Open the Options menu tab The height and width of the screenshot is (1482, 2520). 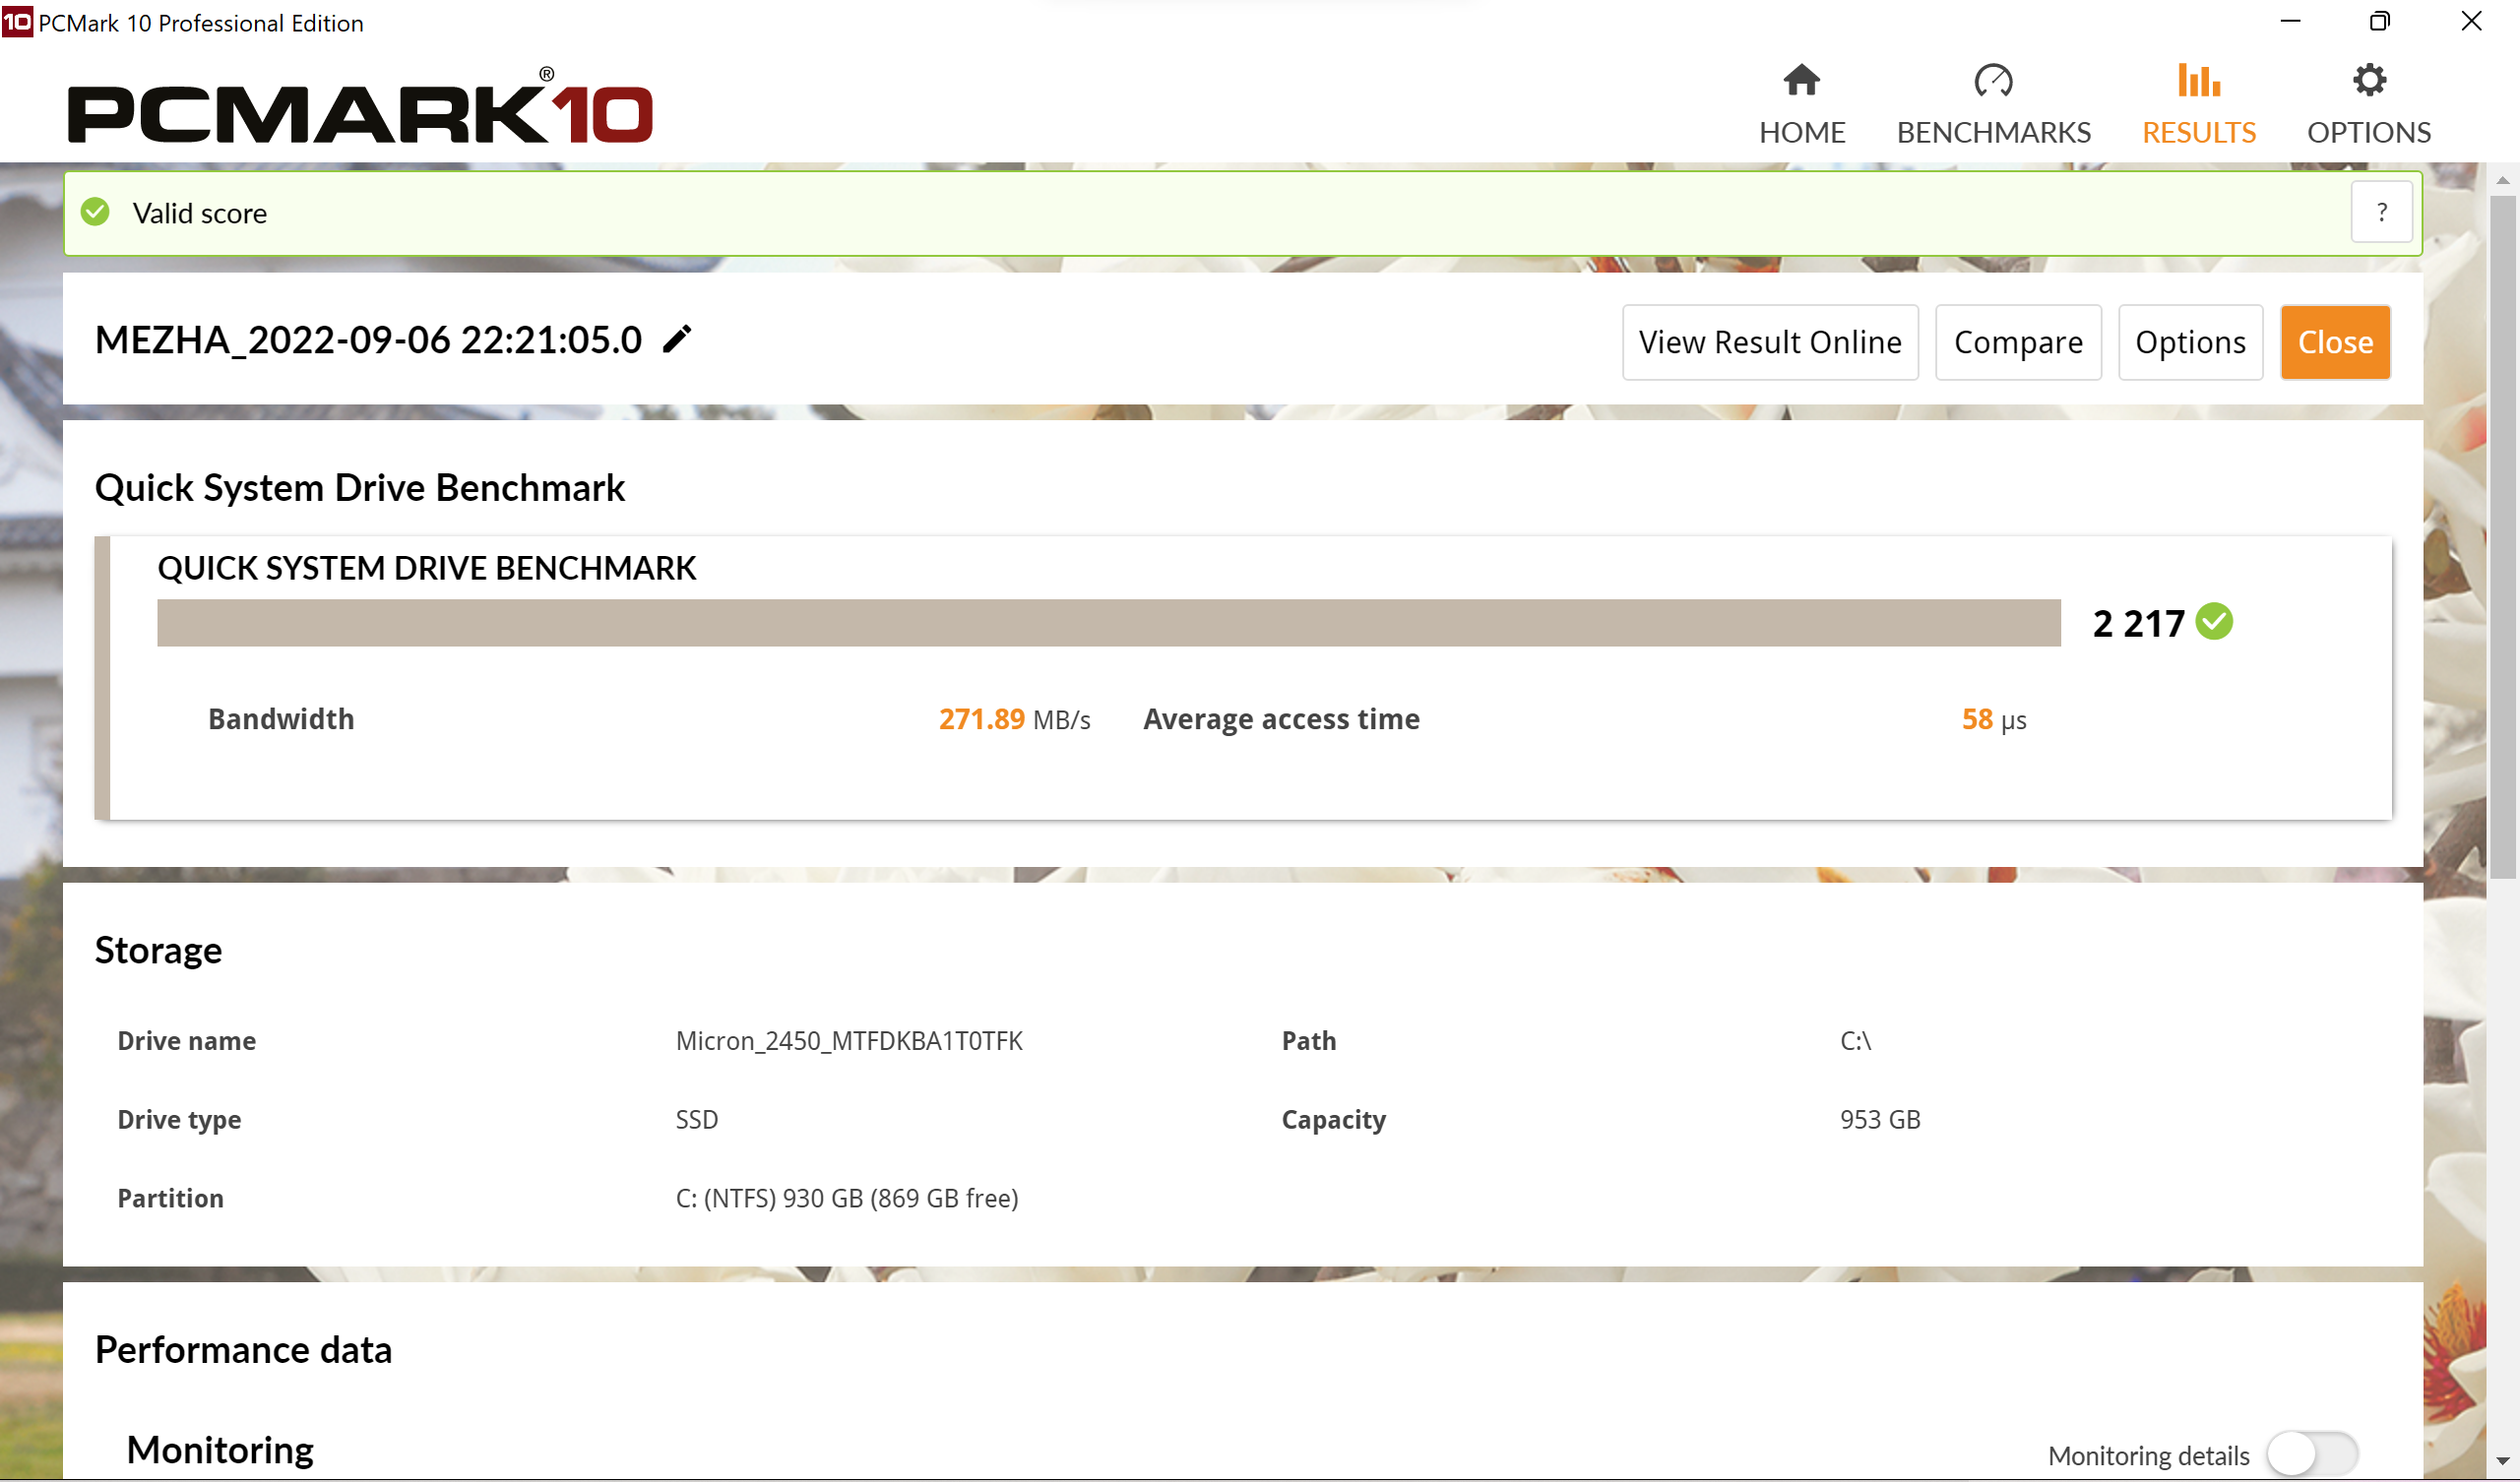[x=2368, y=100]
